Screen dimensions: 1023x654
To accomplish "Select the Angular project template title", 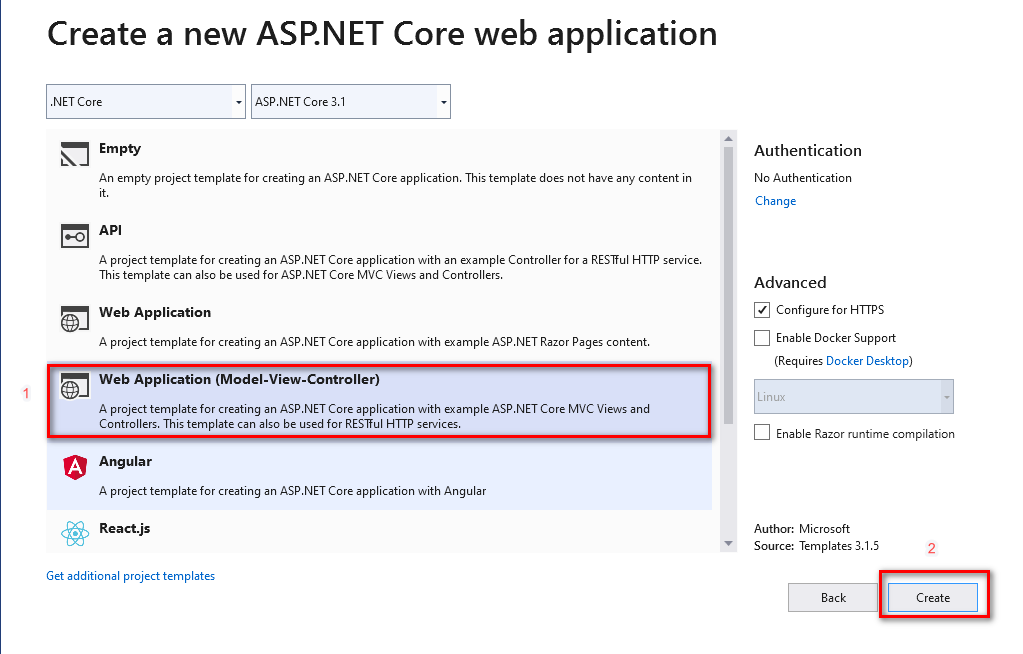I will pyautogui.click(x=125, y=462).
